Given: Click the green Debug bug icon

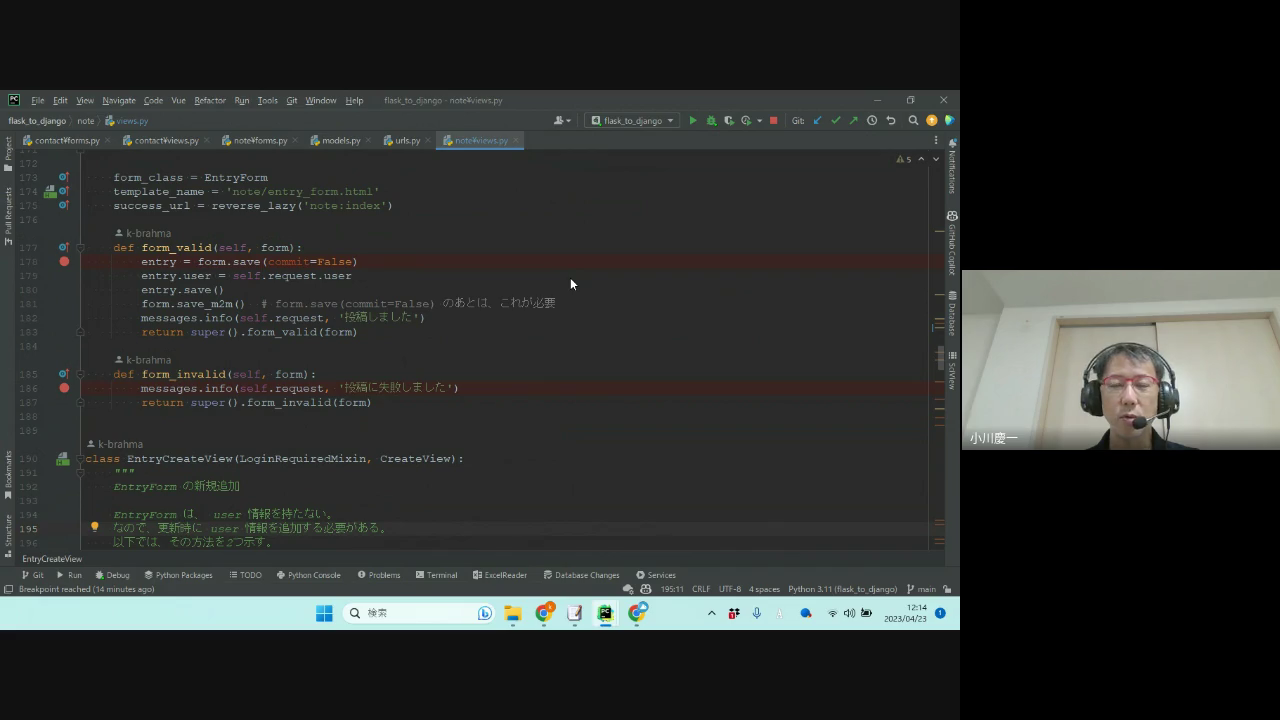Looking at the screenshot, I should click(711, 120).
